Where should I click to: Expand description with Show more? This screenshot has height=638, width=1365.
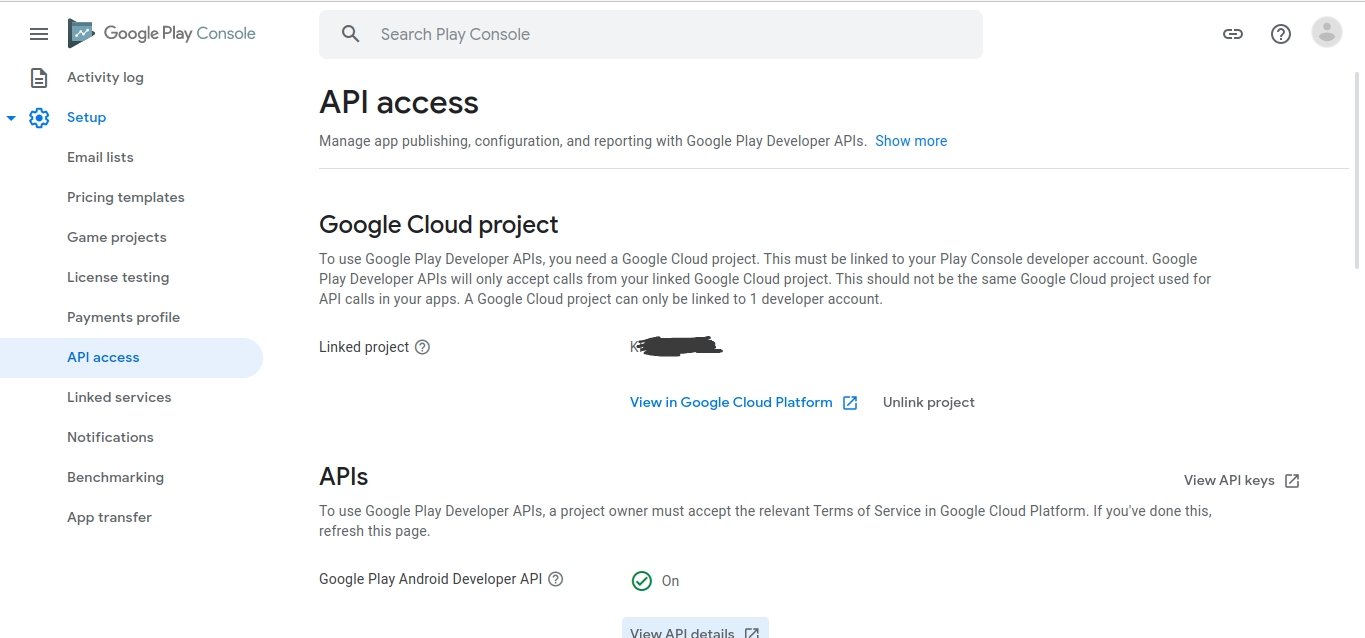(x=911, y=141)
